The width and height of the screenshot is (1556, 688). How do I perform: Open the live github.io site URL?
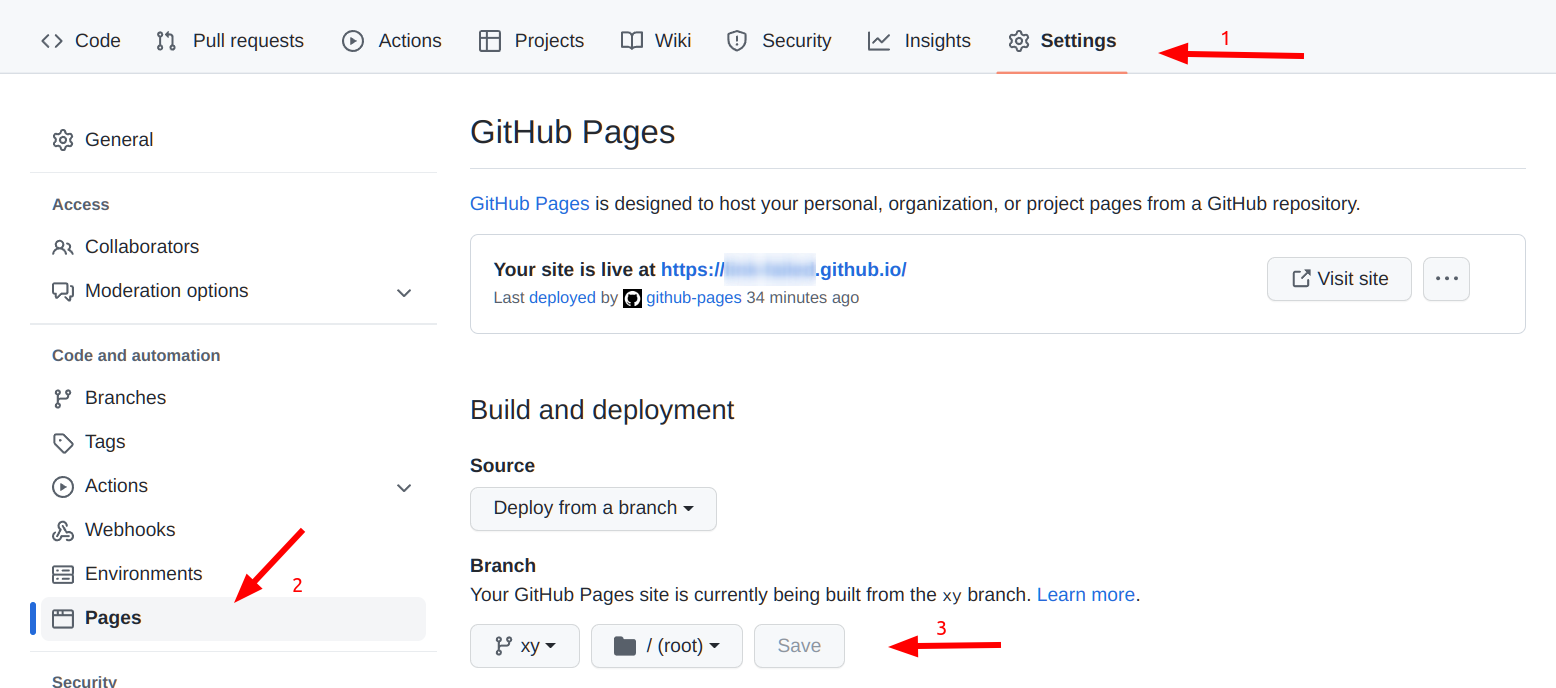point(784,269)
